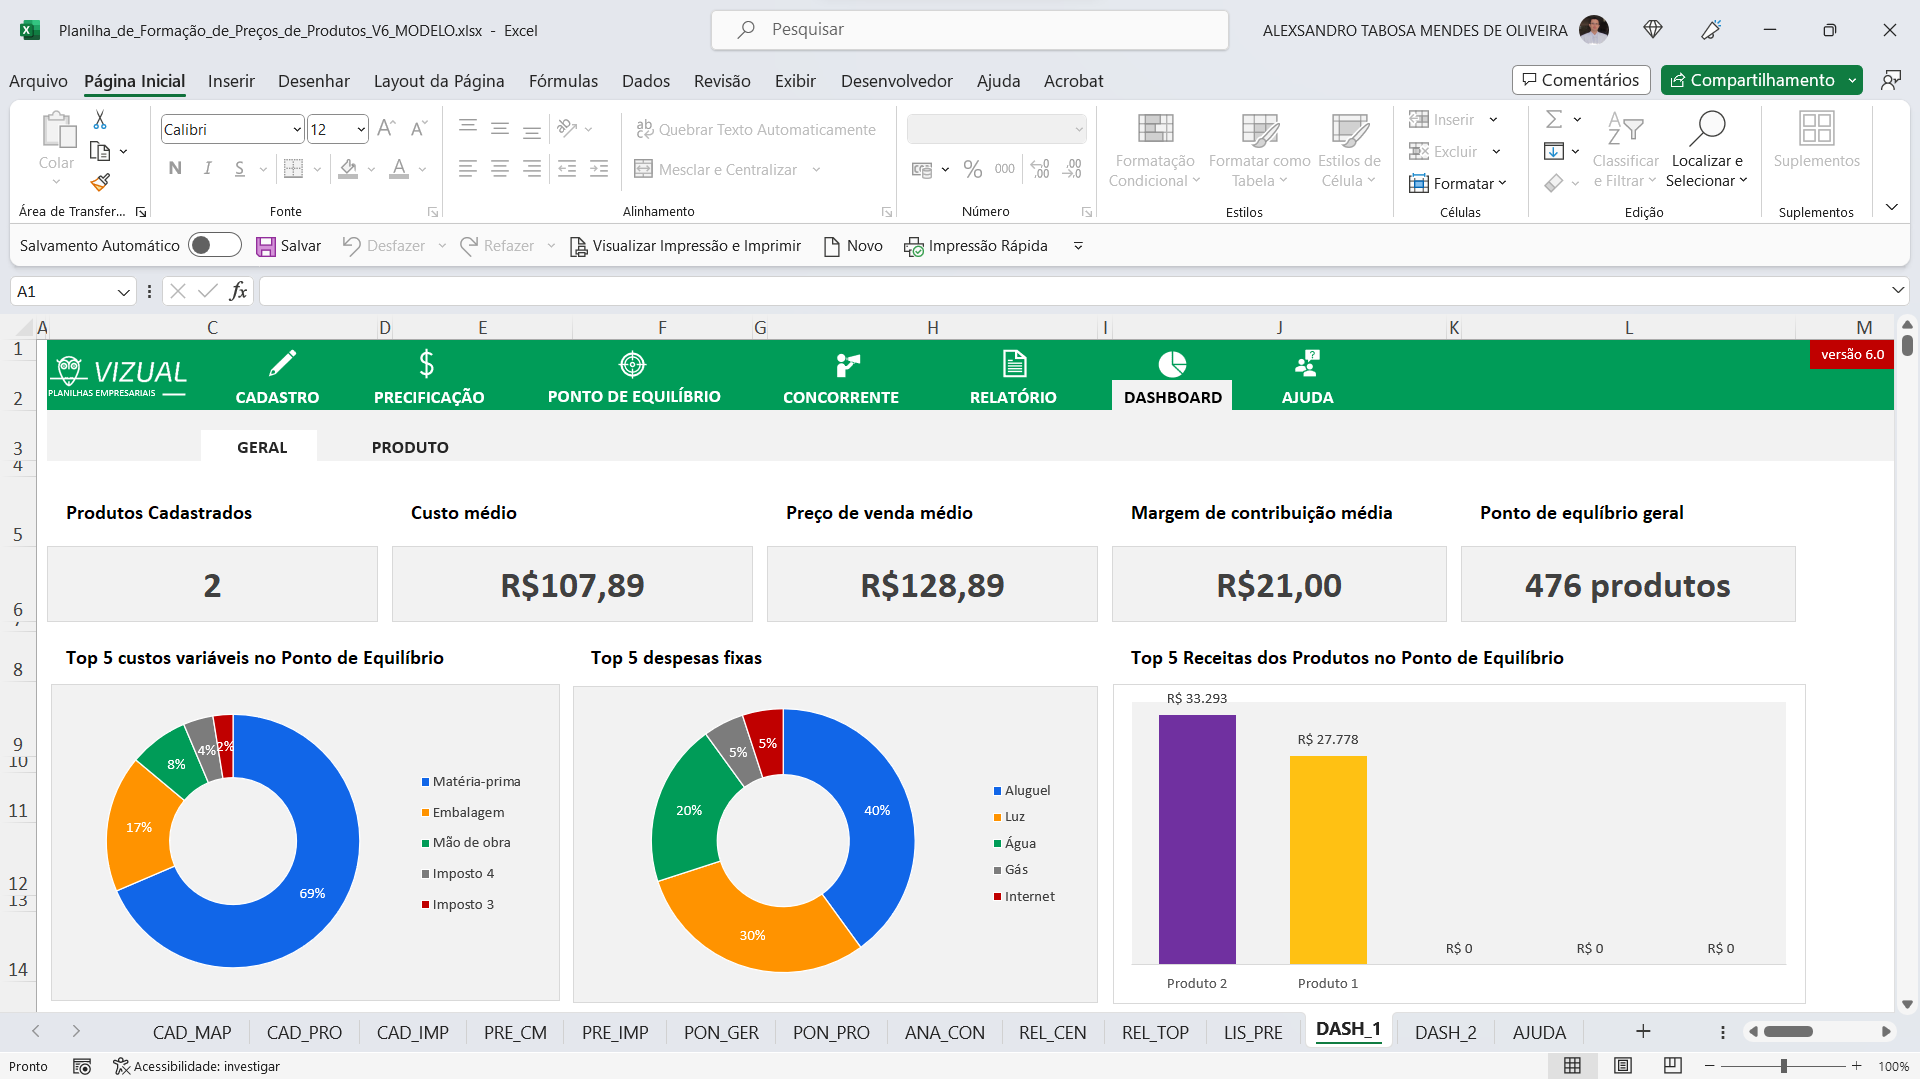Open the Ponto de Equilíbrio target icon

coord(632,365)
